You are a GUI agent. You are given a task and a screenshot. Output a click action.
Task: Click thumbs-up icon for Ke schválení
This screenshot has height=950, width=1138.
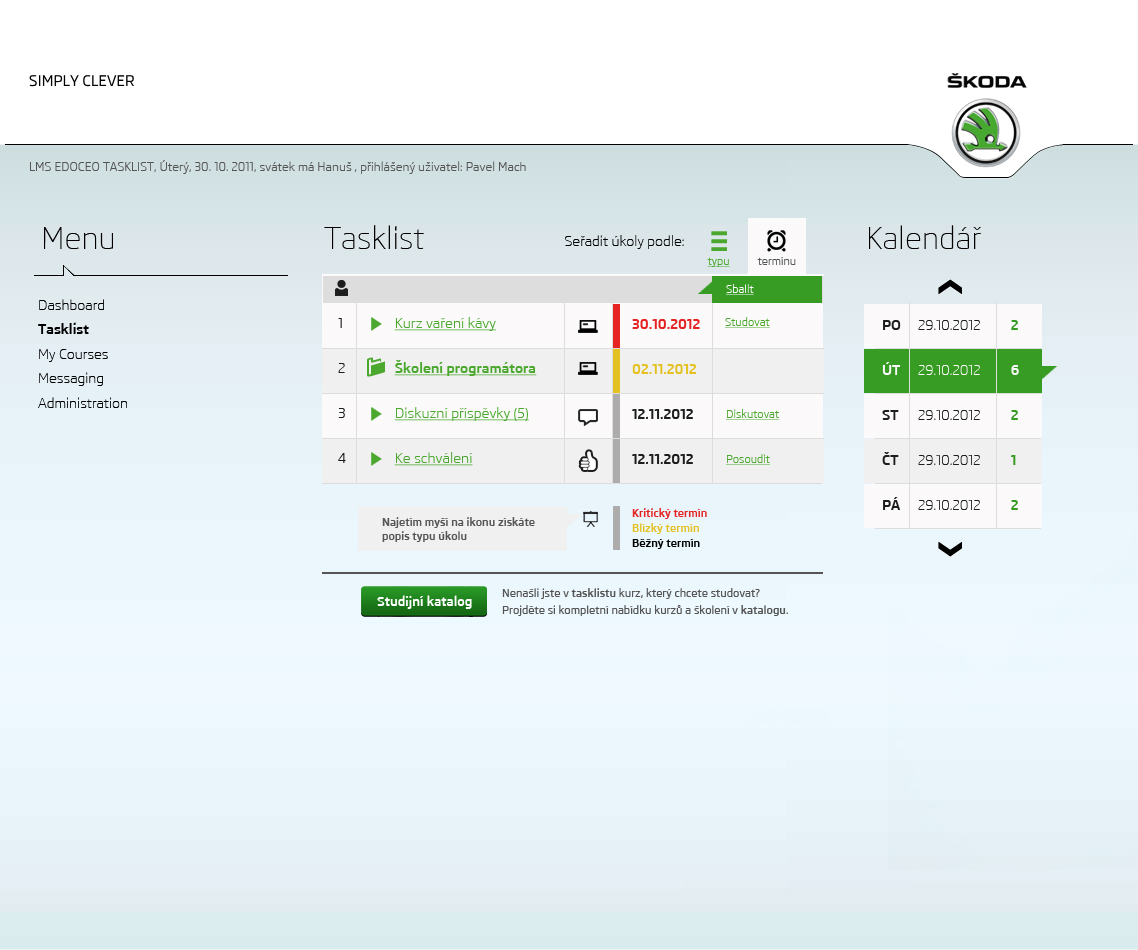click(588, 460)
